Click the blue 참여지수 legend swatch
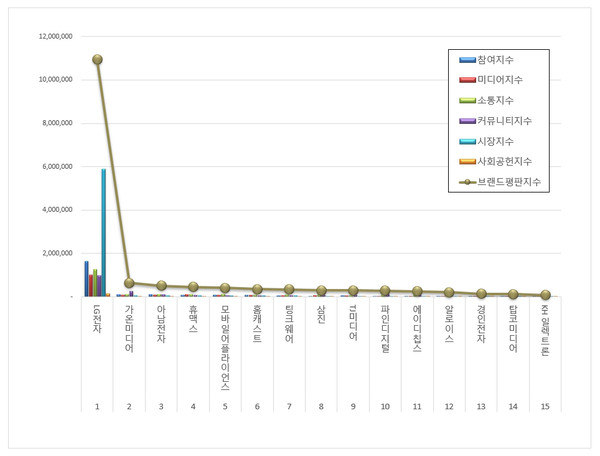 pyautogui.click(x=467, y=60)
